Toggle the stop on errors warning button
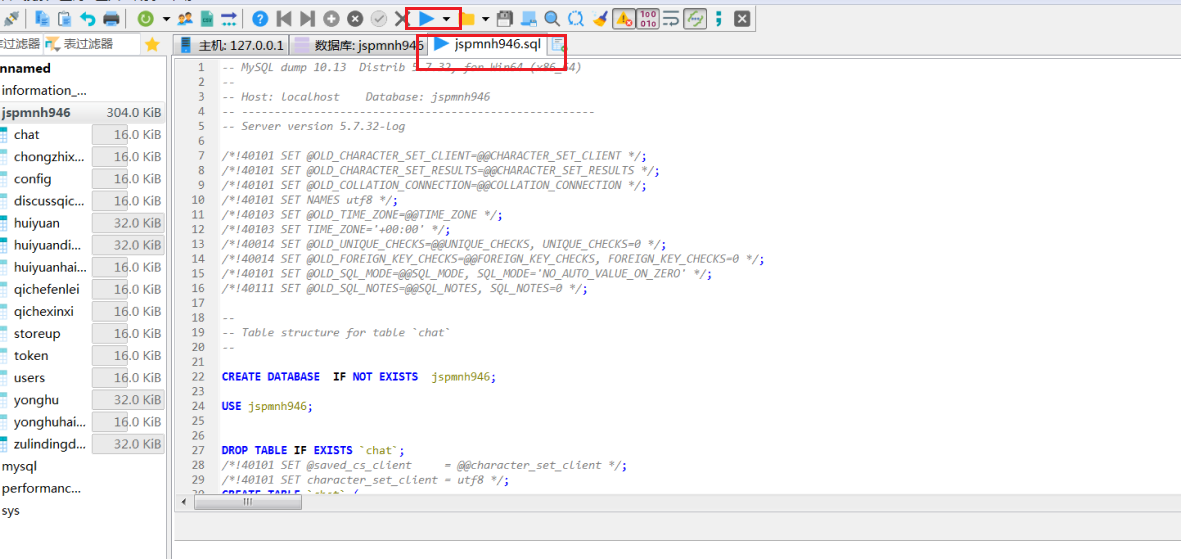 624,18
